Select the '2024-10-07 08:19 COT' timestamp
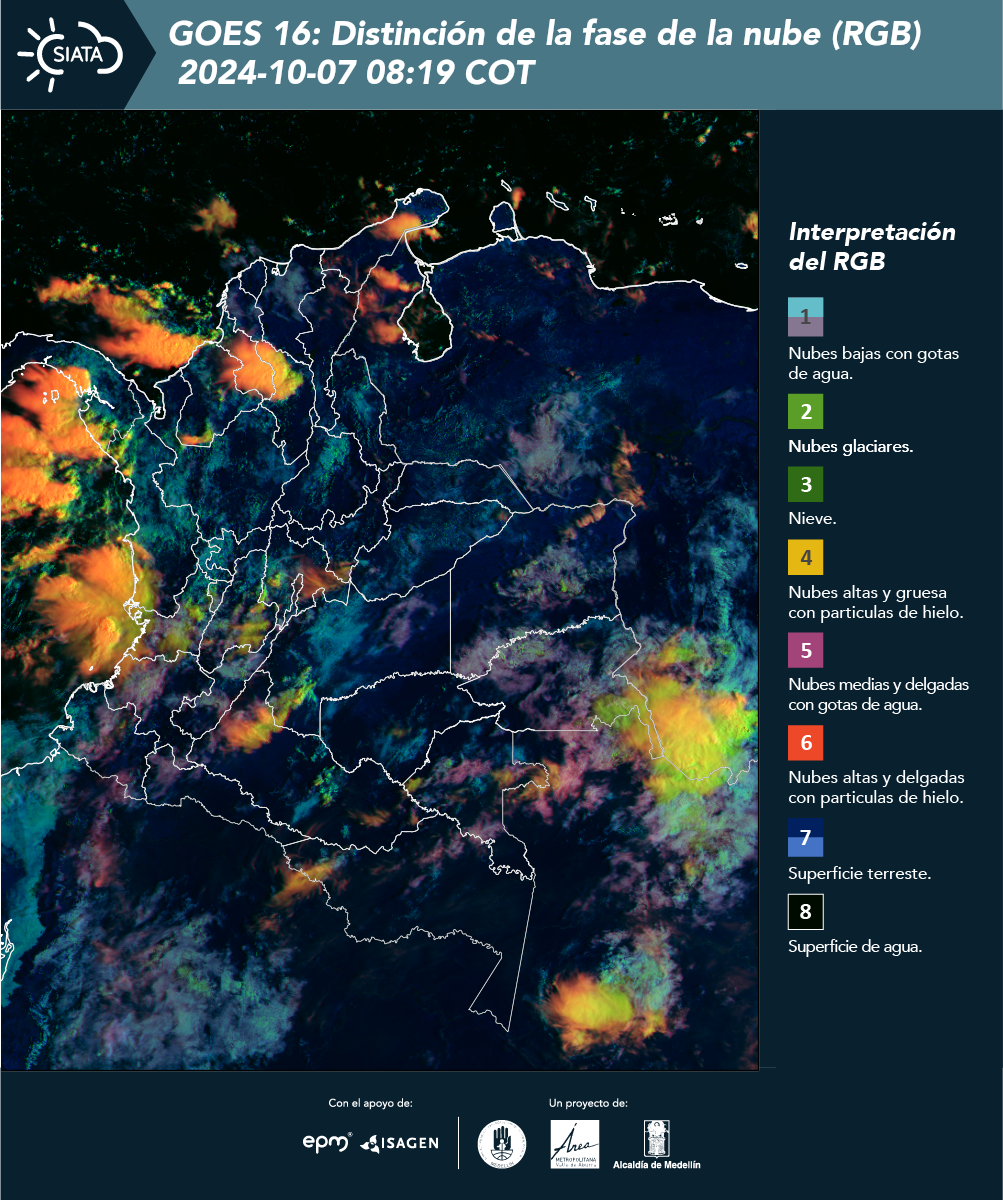 356,74
